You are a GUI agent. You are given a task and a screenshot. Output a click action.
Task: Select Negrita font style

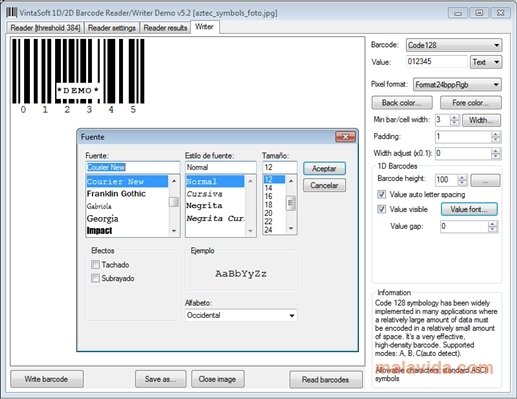point(215,206)
